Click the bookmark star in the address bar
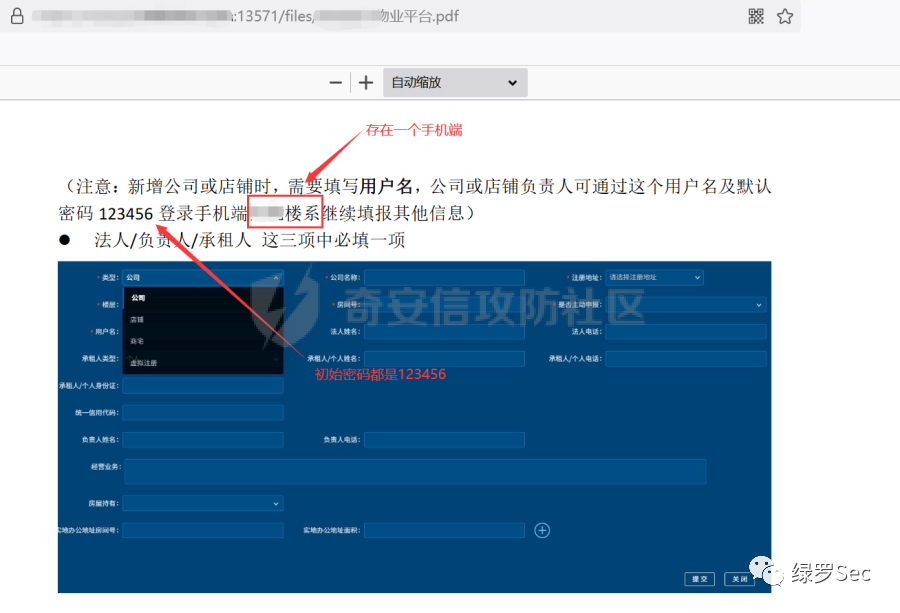900x613 pixels. (x=785, y=16)
